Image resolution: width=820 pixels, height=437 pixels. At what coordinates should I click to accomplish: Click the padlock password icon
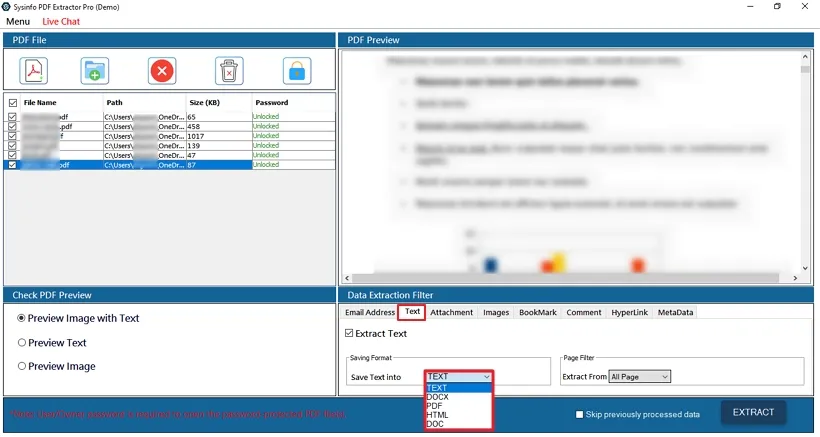[297, 71]
